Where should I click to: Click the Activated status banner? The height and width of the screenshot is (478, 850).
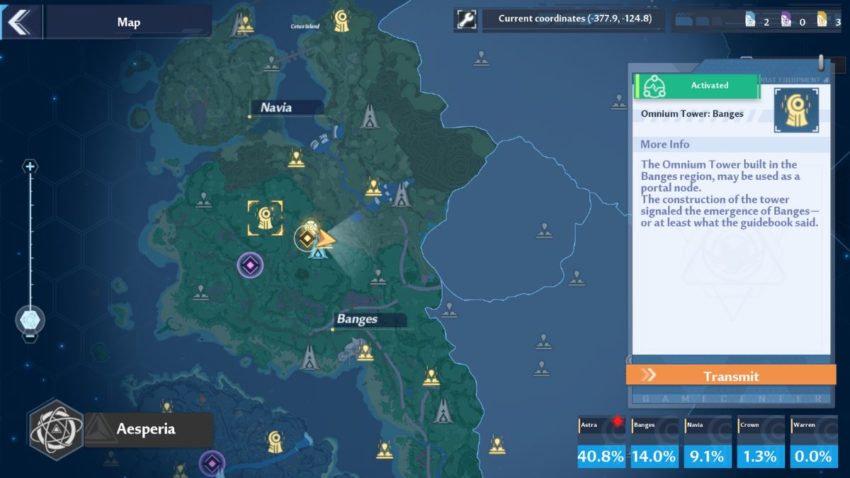click(x=697, y=86)
